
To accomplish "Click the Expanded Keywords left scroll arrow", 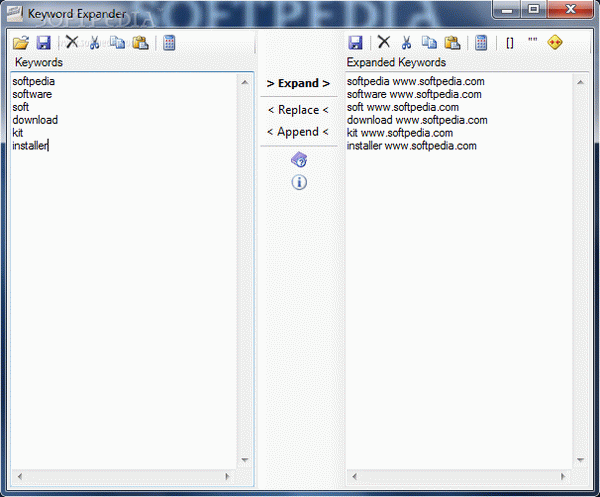I will pos(355,477).
